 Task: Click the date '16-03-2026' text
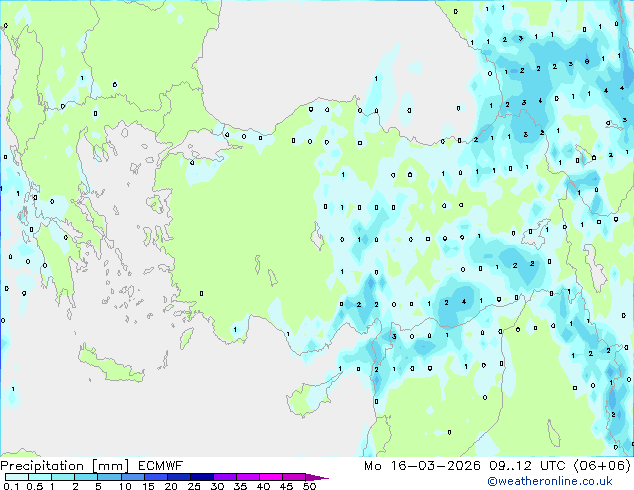click(x=435, y=466)
